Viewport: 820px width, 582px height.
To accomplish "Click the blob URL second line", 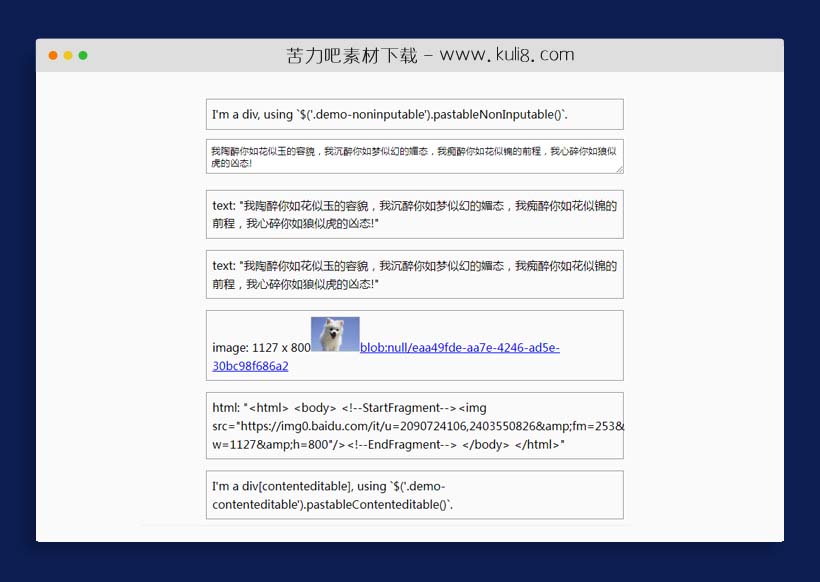I will coord(250,366).
